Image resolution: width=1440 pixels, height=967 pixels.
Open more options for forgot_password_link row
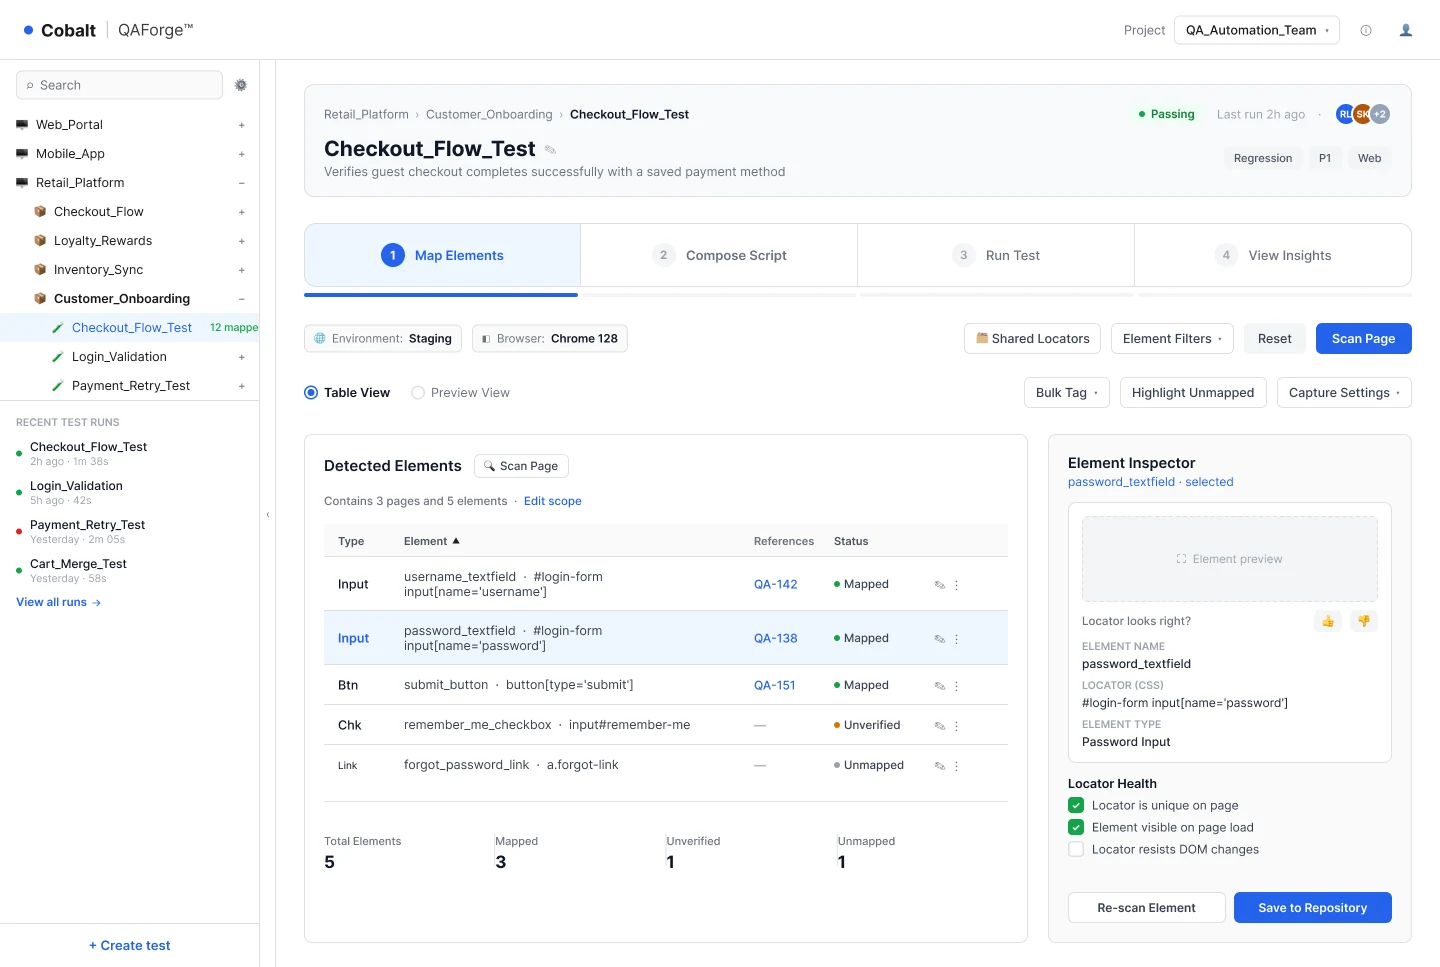(956, 766)
